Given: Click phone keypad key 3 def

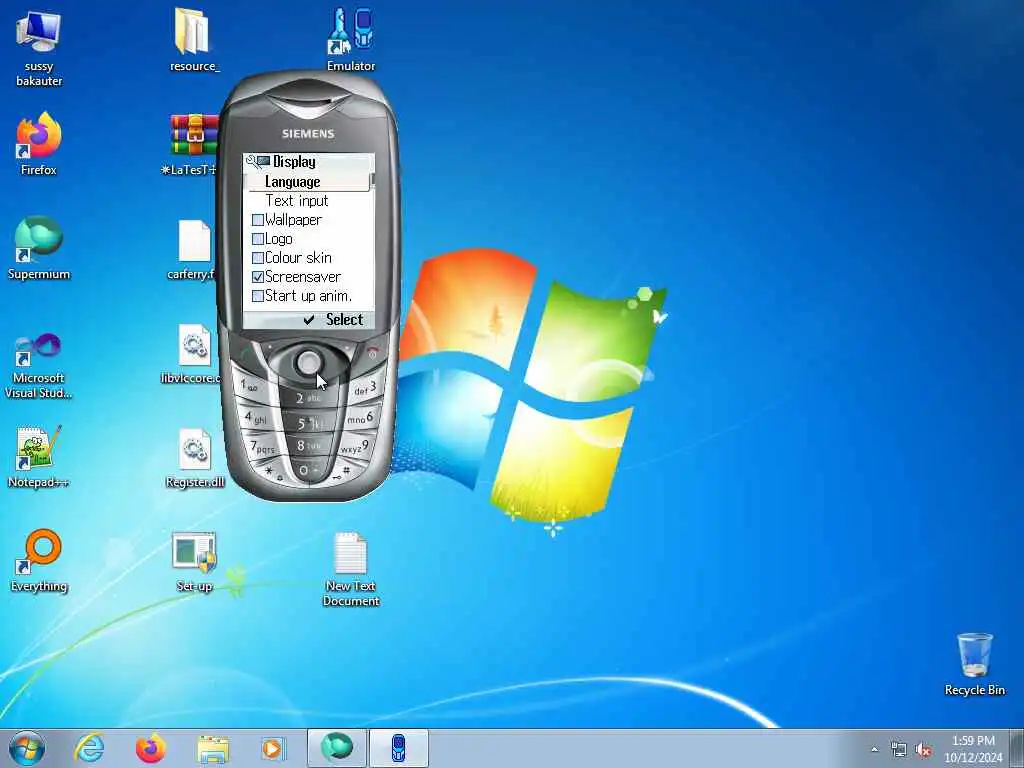Looking at the screenshot, I should [x=366, y=389].
